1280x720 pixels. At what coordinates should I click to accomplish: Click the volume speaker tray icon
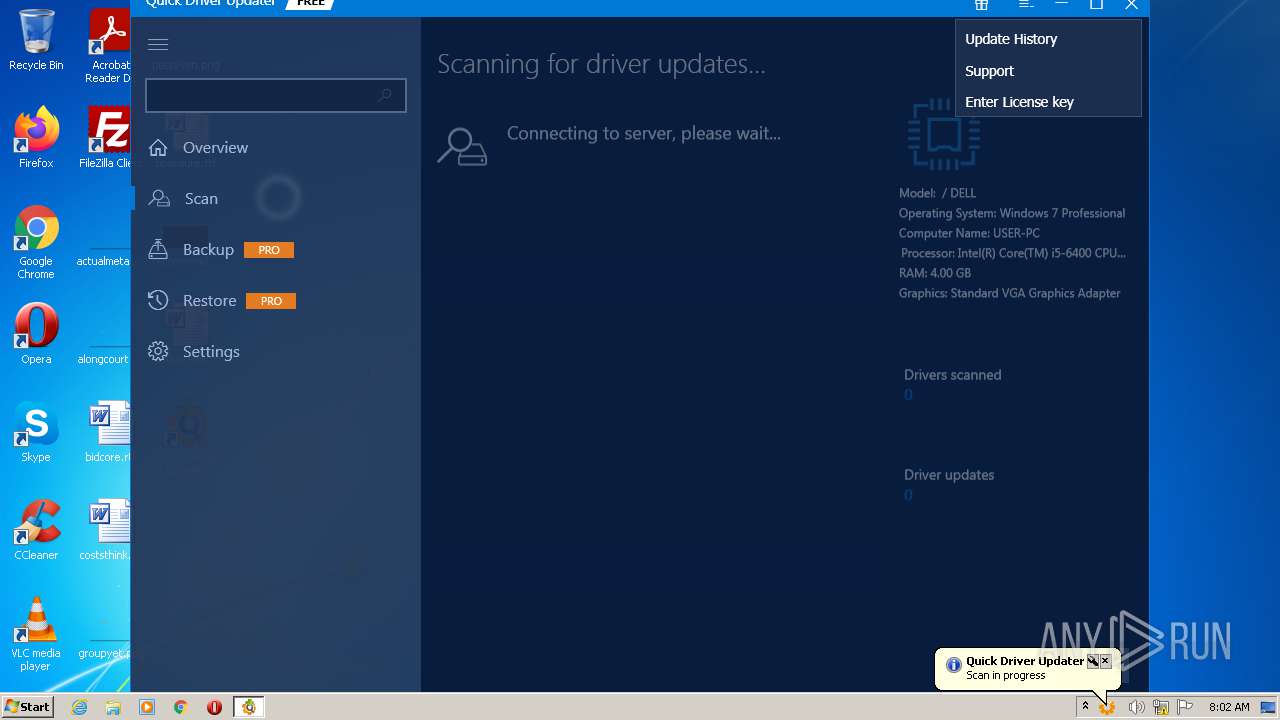point(1136,707)
